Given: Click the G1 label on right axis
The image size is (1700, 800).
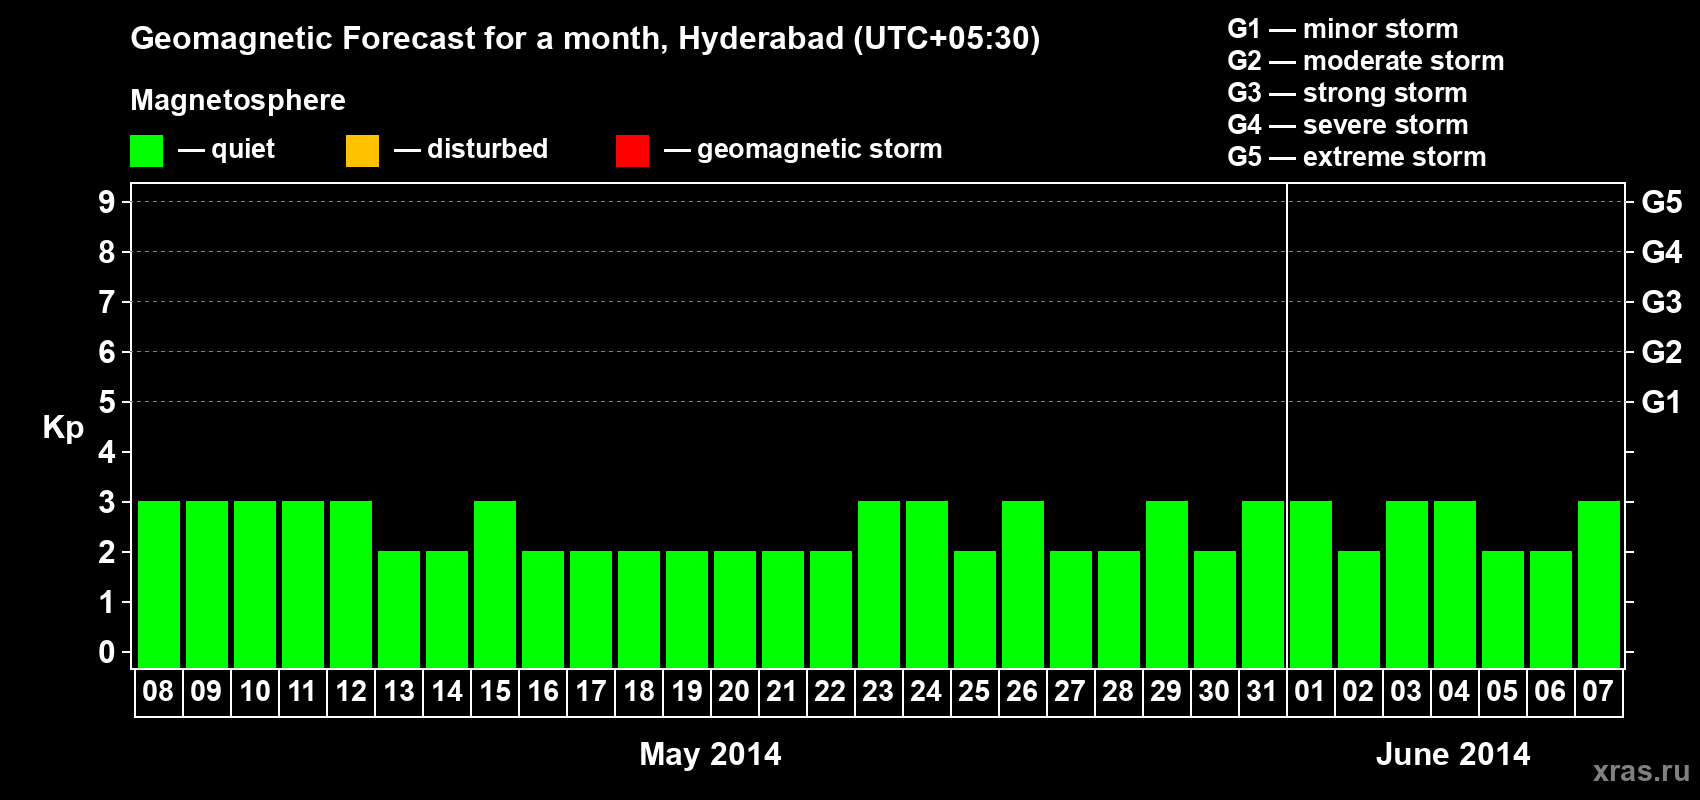Looking at the screenshot, I should [x=1662, y=403].
